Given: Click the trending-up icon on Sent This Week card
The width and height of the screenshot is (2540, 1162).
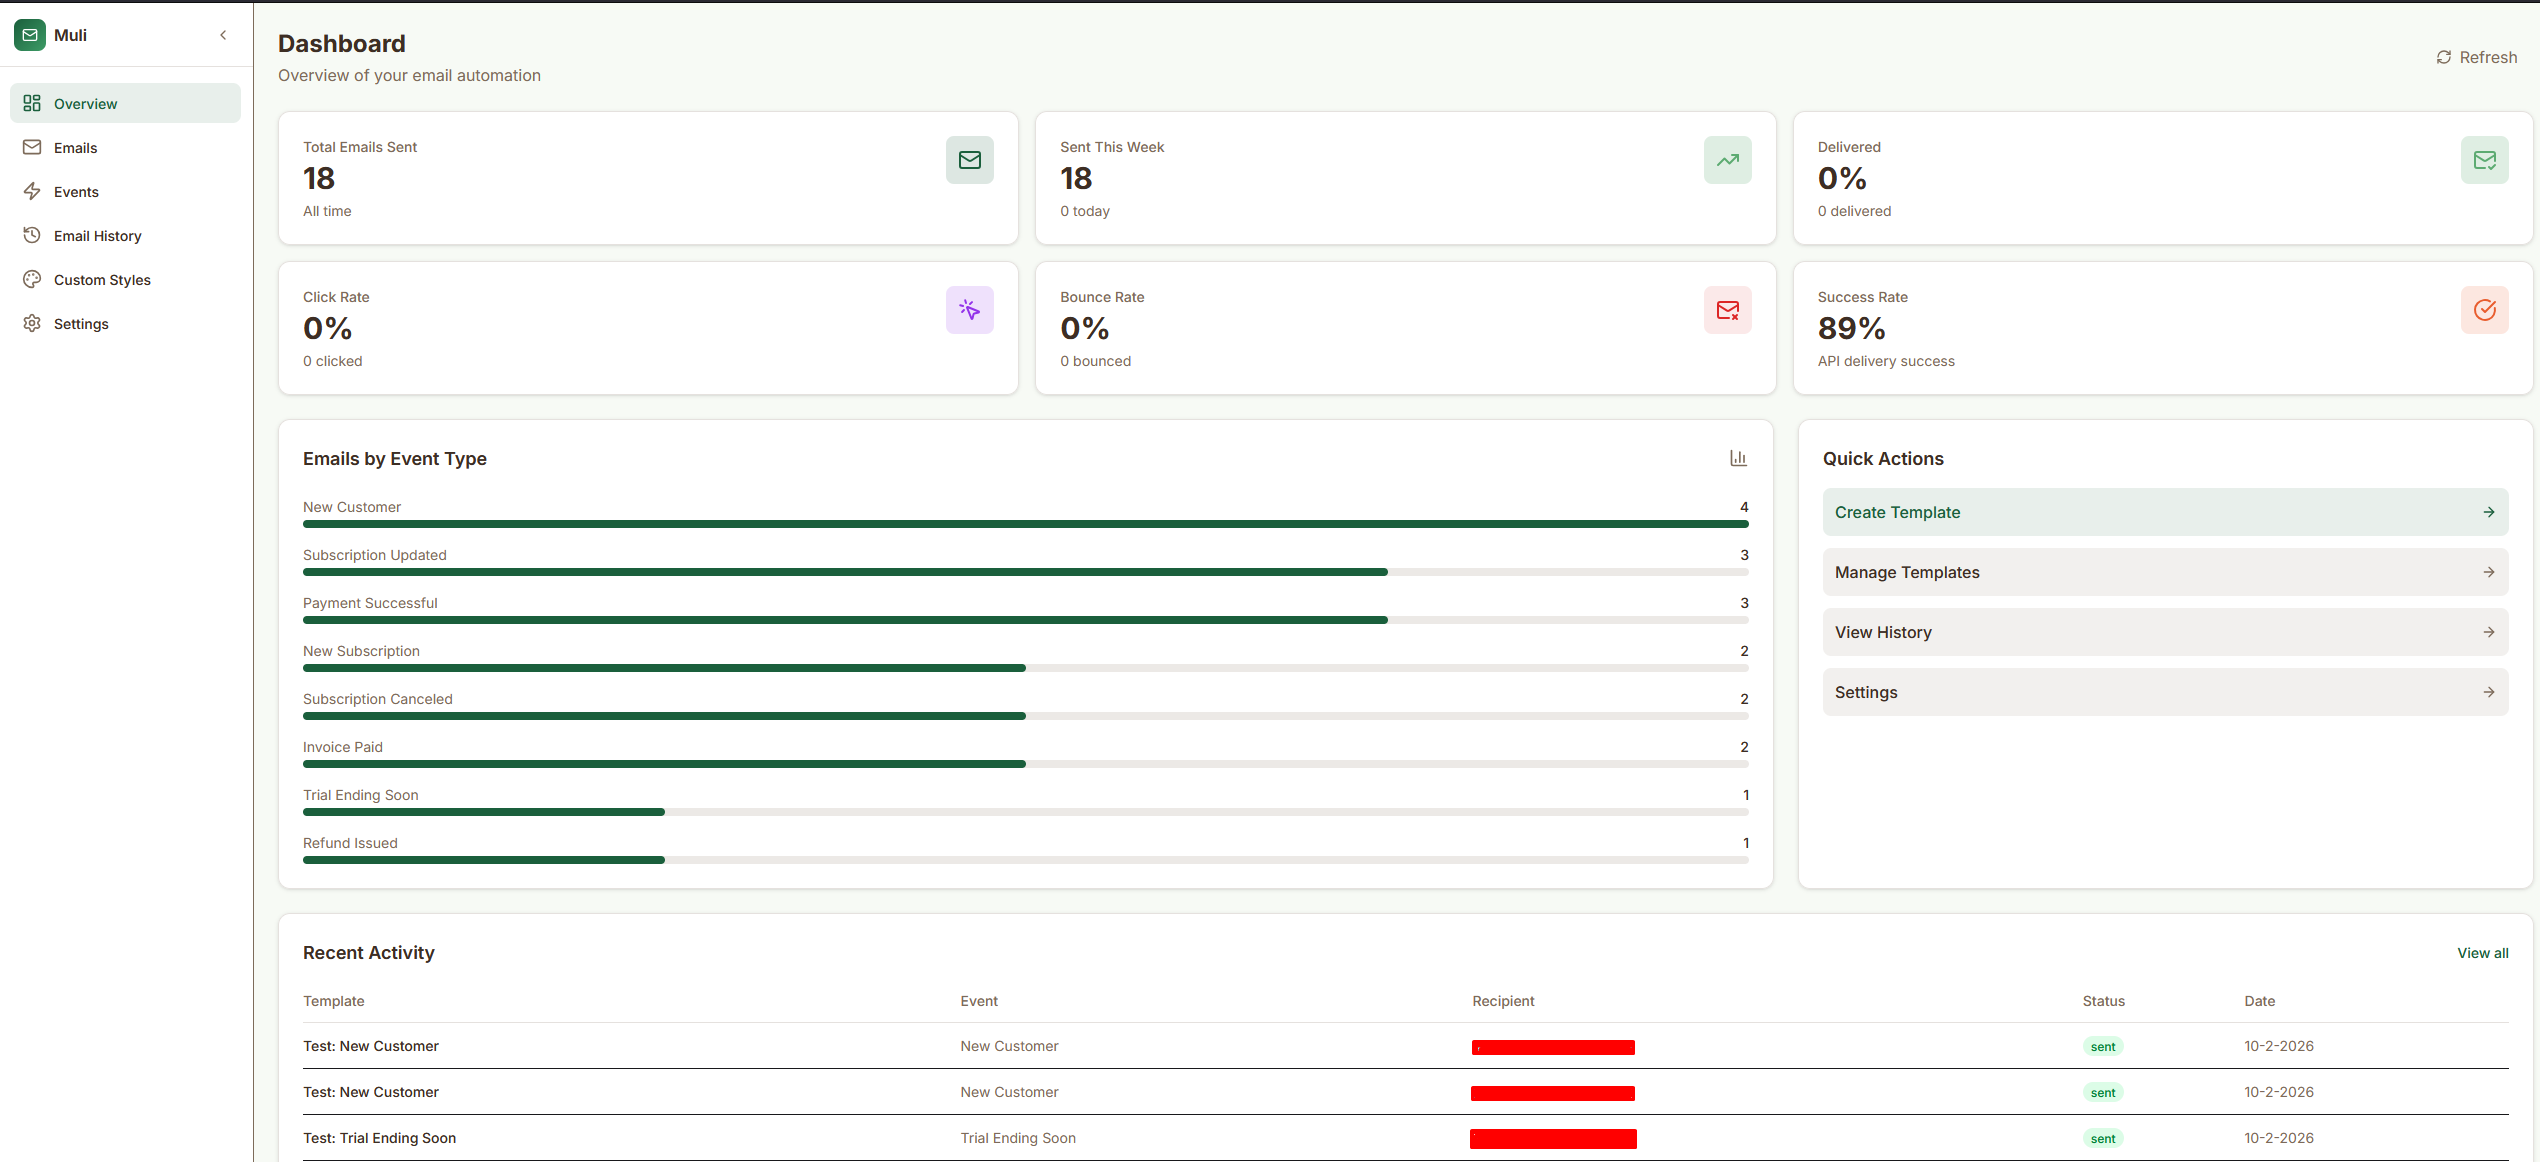Looking at the screenshot, I should tap(1727, 160).
